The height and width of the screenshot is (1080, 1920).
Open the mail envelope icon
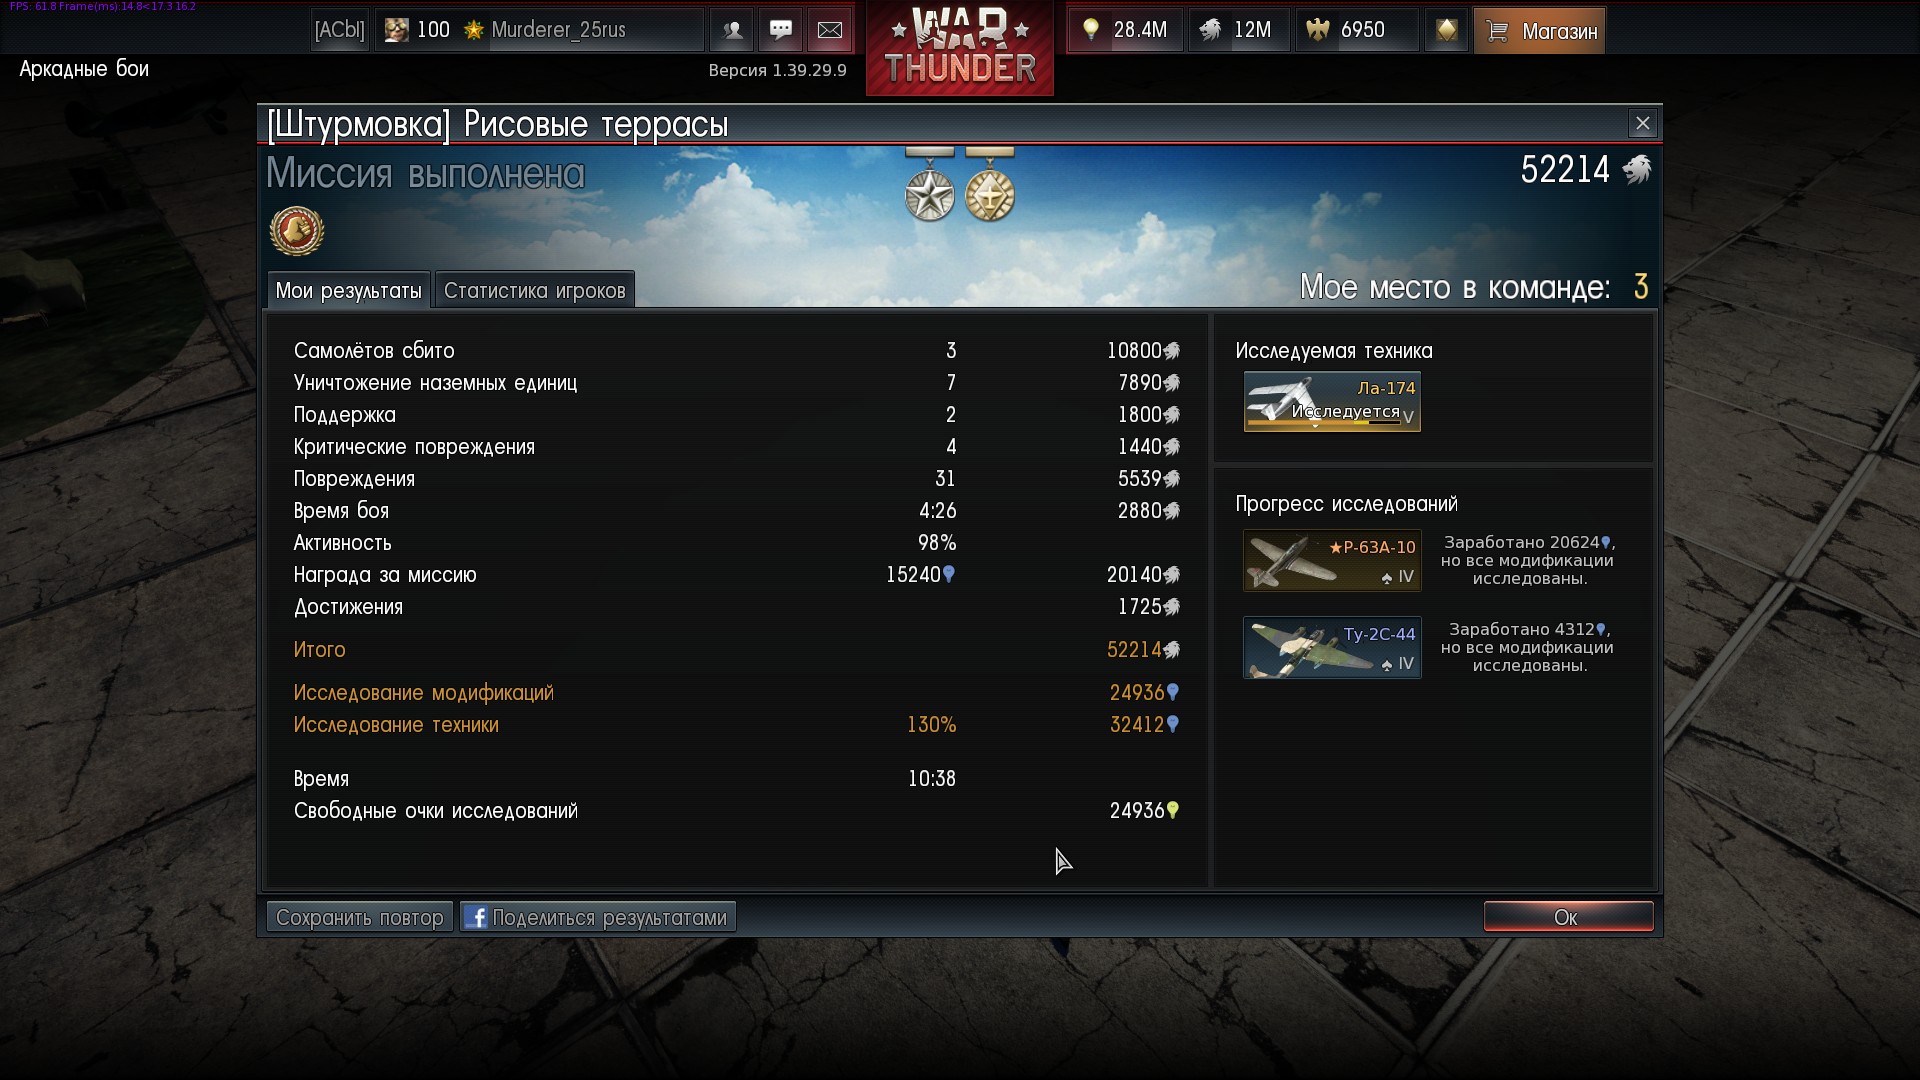pos(830,30)
